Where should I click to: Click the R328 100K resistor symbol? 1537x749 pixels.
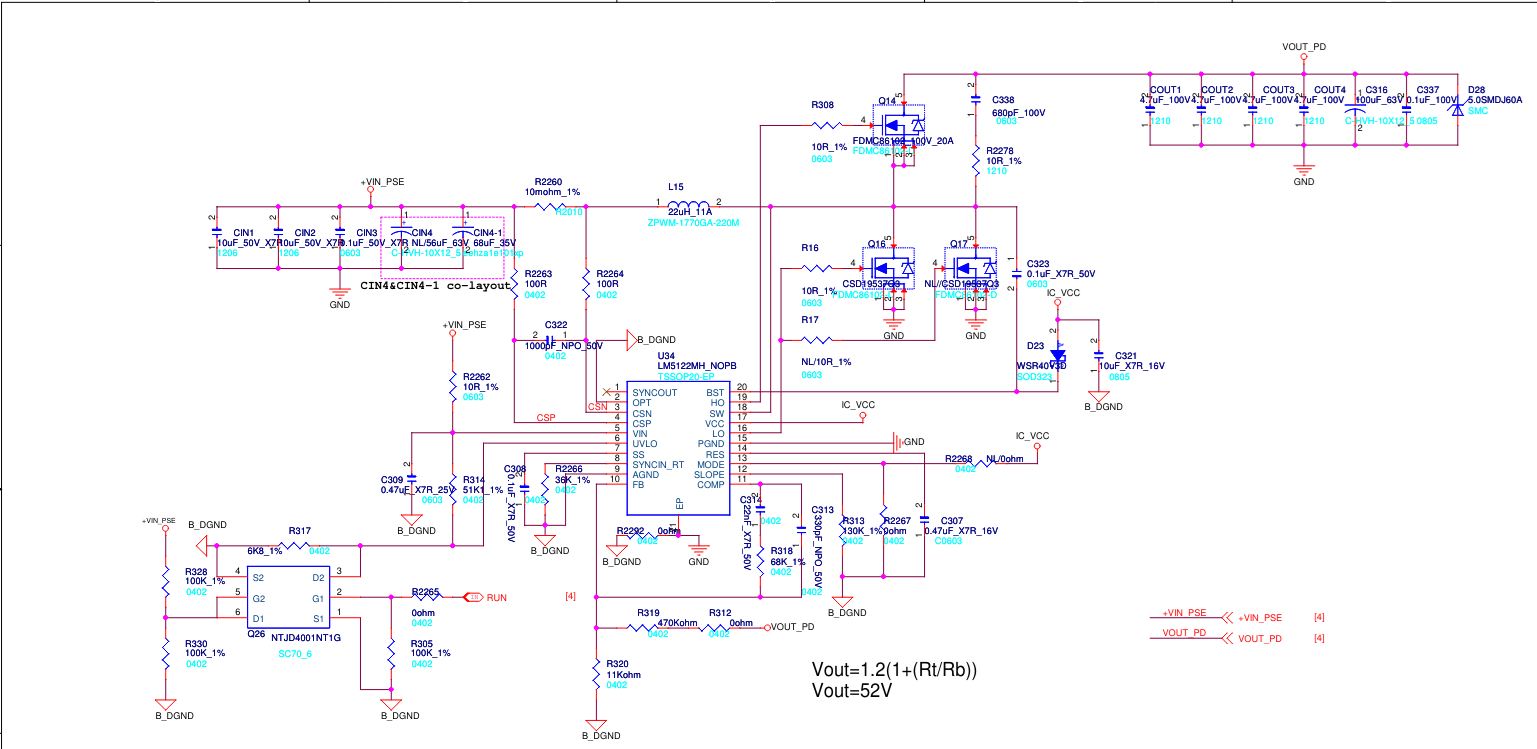166,583
